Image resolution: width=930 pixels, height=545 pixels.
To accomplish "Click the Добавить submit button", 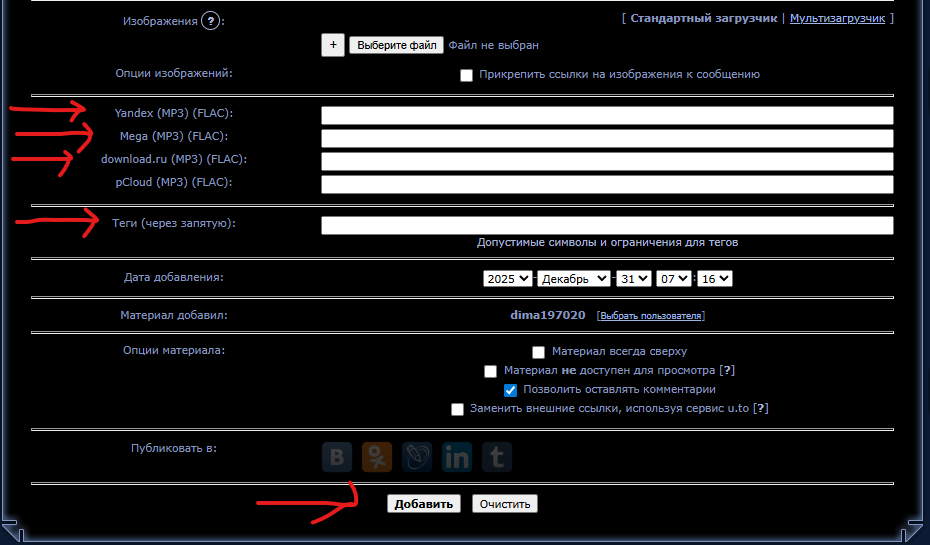I will [x=425, y=504].
